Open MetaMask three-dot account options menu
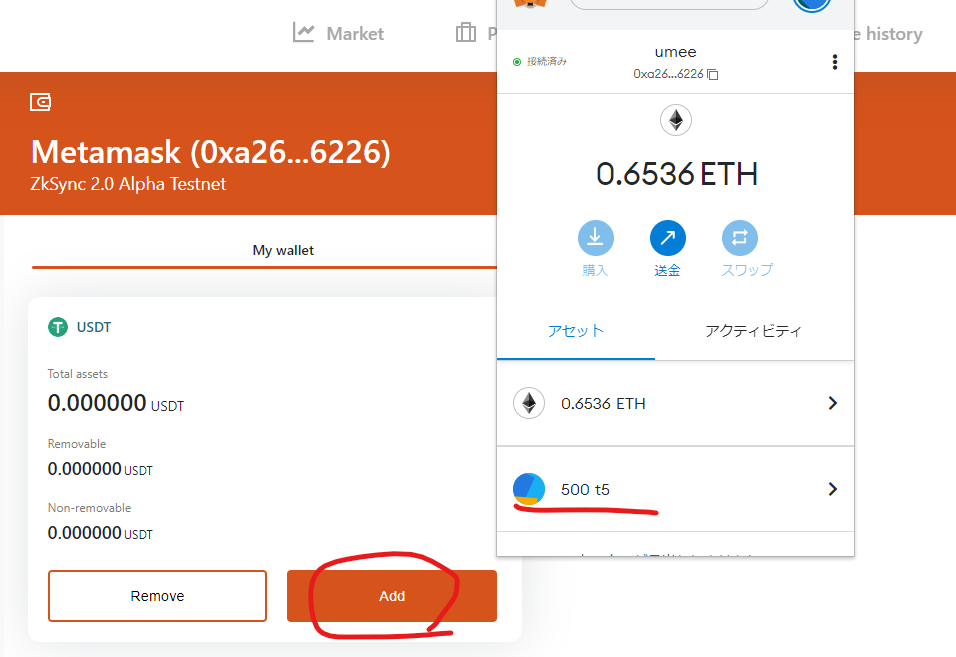The width and height of the screenshot is (956, 657). (x=835, y=62)
